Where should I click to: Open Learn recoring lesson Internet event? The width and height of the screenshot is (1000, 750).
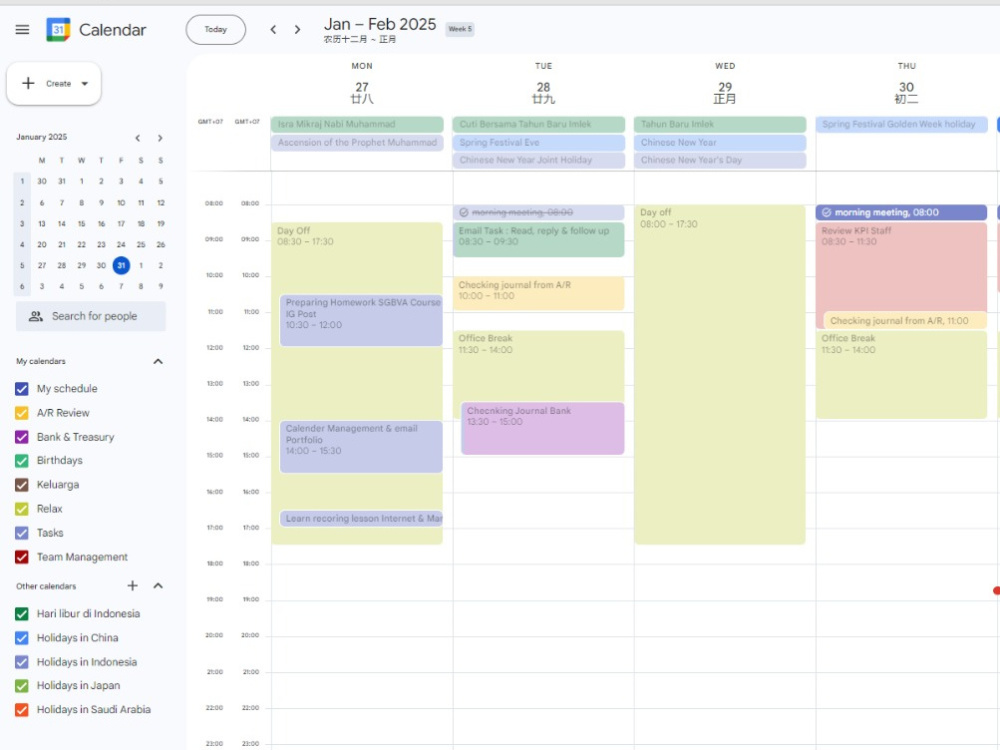tap(362, 518)
